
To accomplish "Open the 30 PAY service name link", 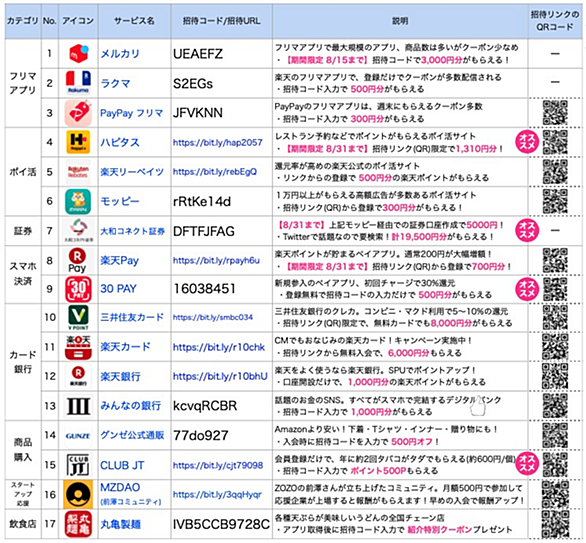I will coord(118,289).
